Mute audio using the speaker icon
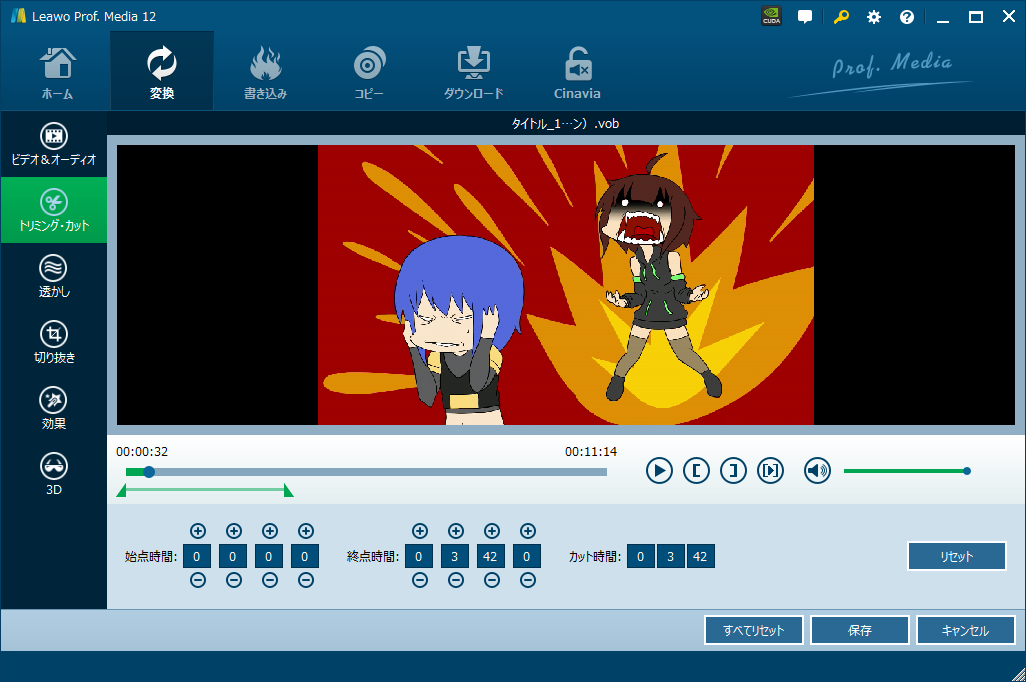 817,470
